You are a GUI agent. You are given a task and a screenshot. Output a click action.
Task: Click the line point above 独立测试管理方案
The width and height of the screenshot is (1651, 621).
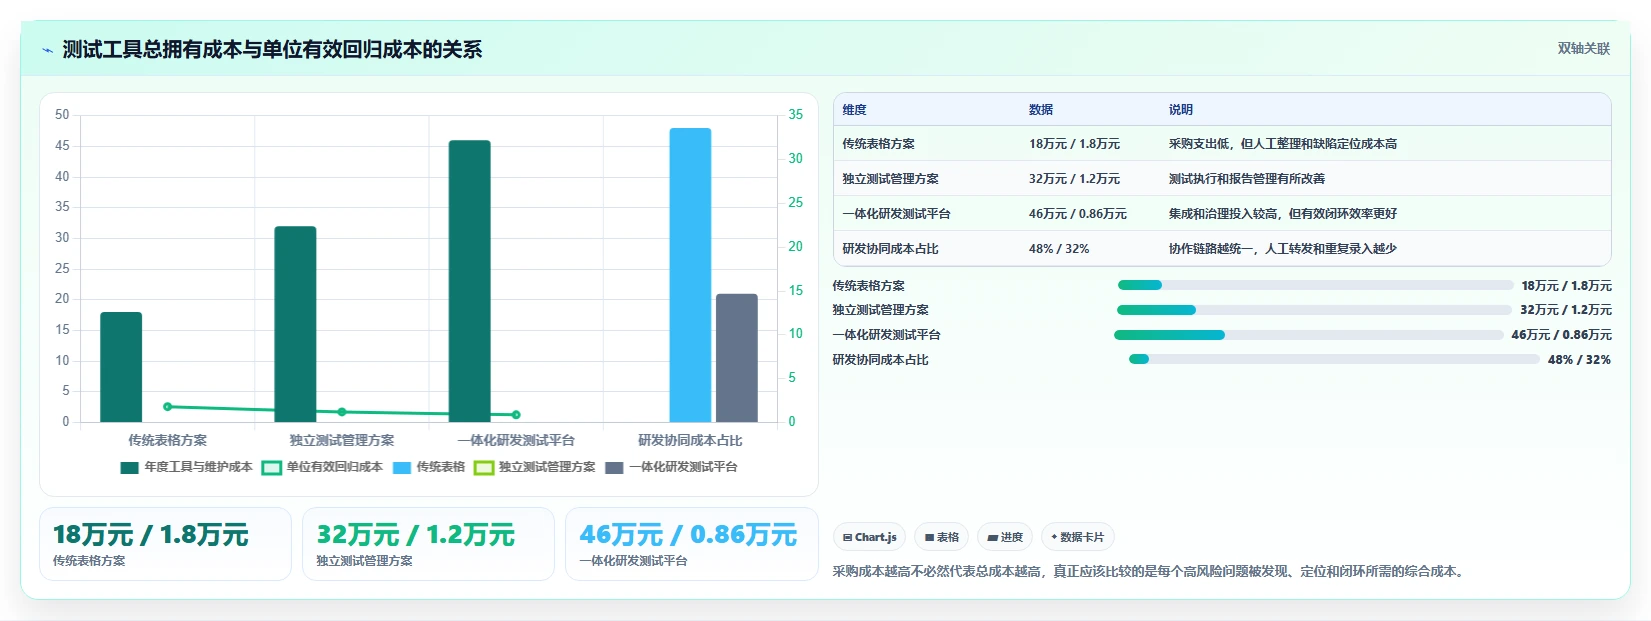(x=342, y=412)
